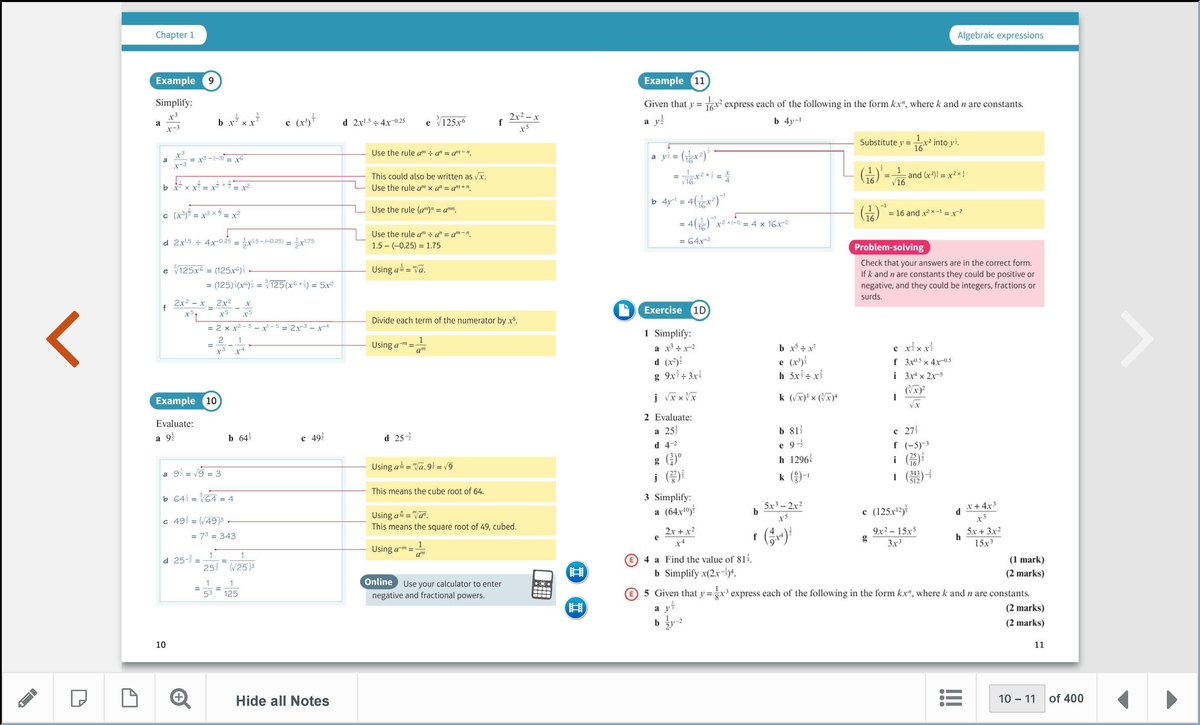The width and height of the screenshot is (1200, 725).
Task: Click the 'Example 10' heading badge
Action: (x=187, y=401)
